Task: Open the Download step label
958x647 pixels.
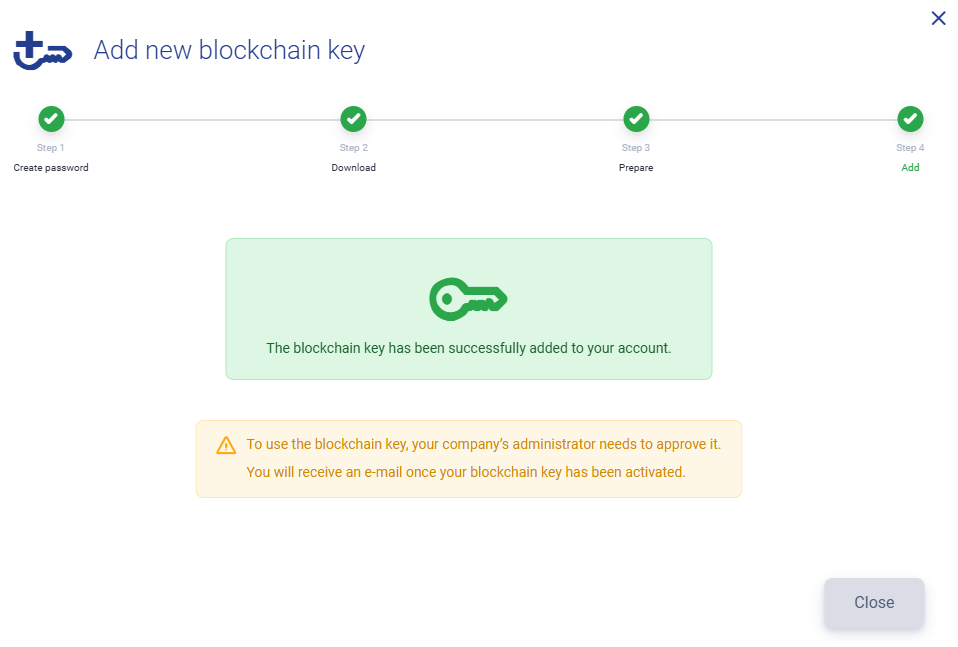Action: [x=354, y=167]
